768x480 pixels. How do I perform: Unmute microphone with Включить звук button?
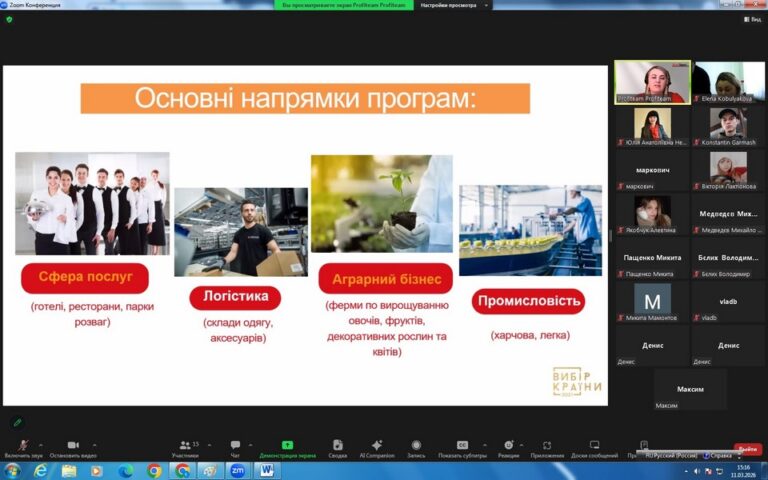tap(22, 446)
